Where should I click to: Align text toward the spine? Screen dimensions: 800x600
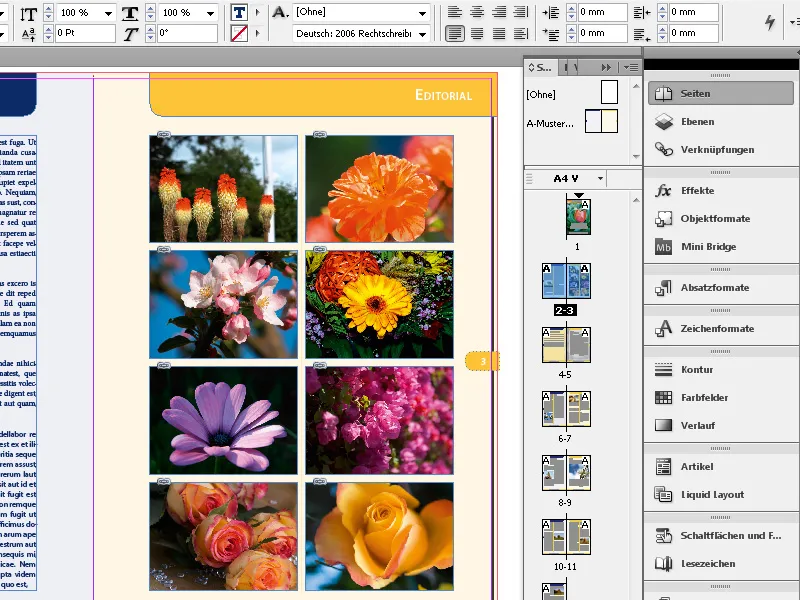point(520,12)
